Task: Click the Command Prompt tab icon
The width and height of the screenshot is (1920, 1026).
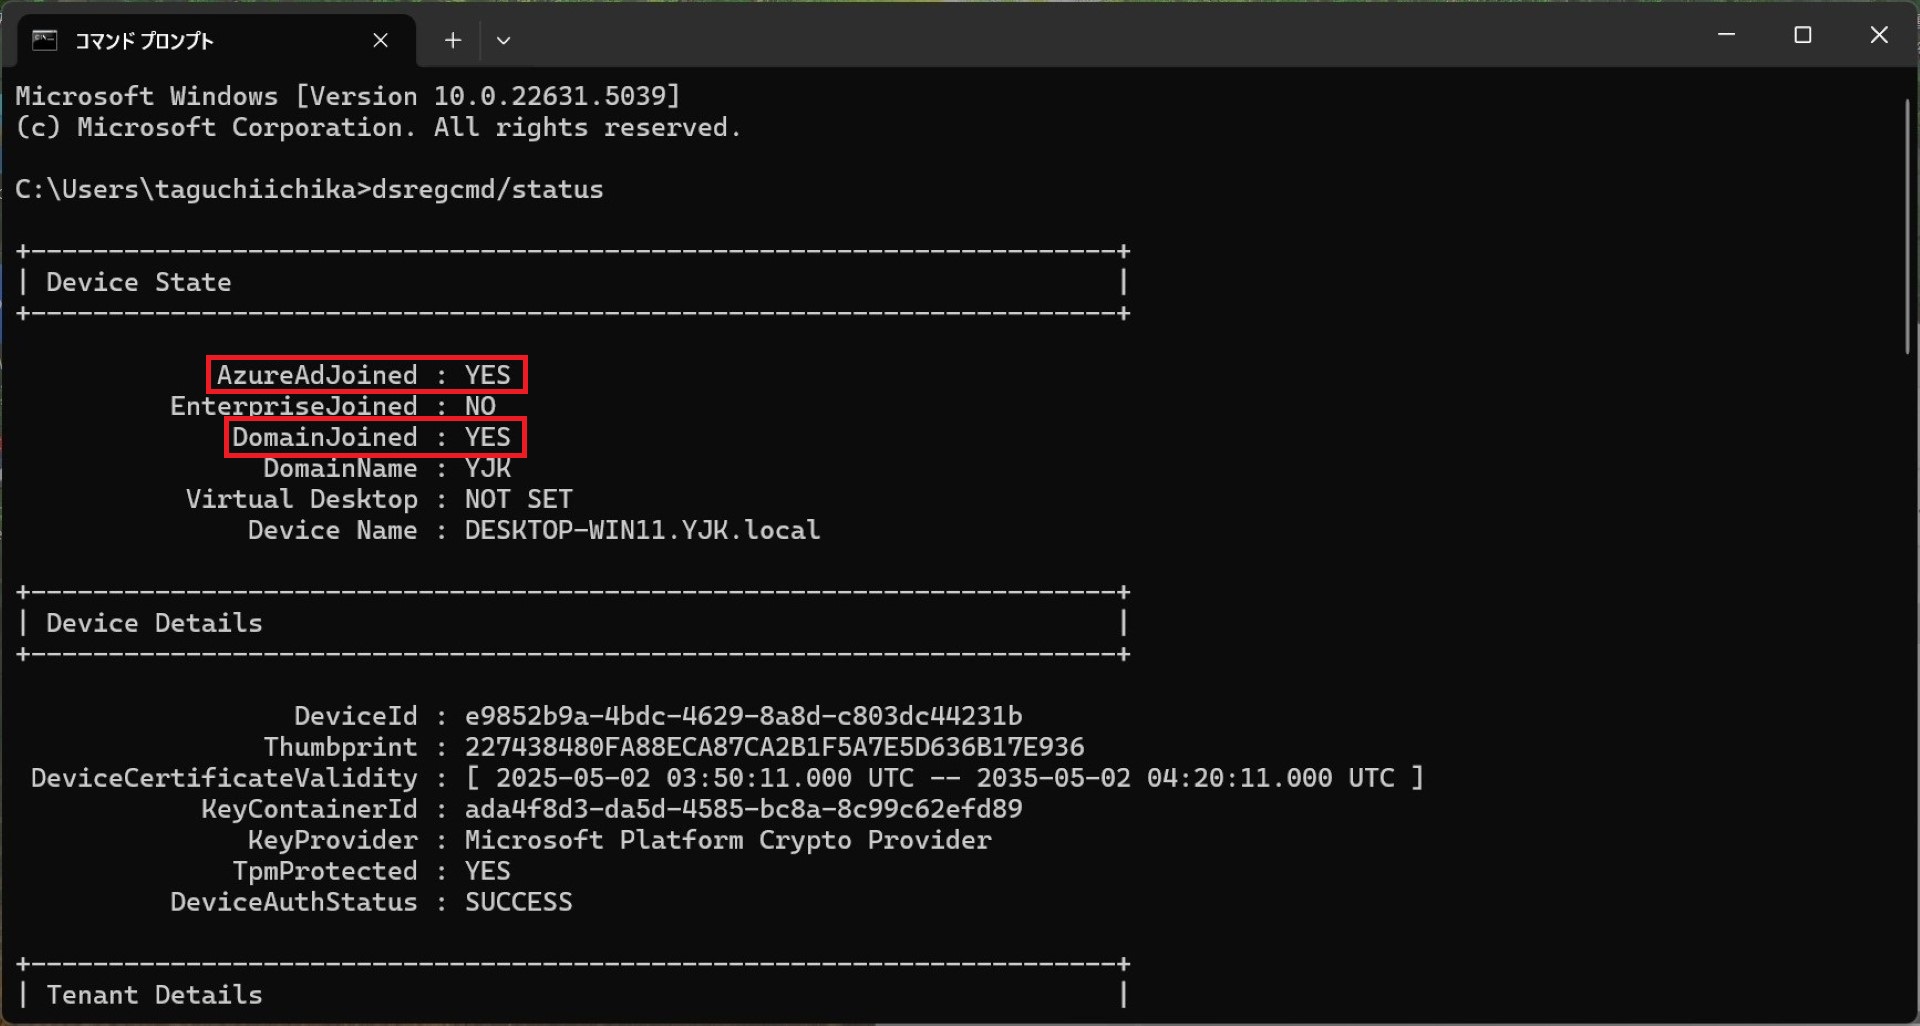Action: (x=45, y=40)
